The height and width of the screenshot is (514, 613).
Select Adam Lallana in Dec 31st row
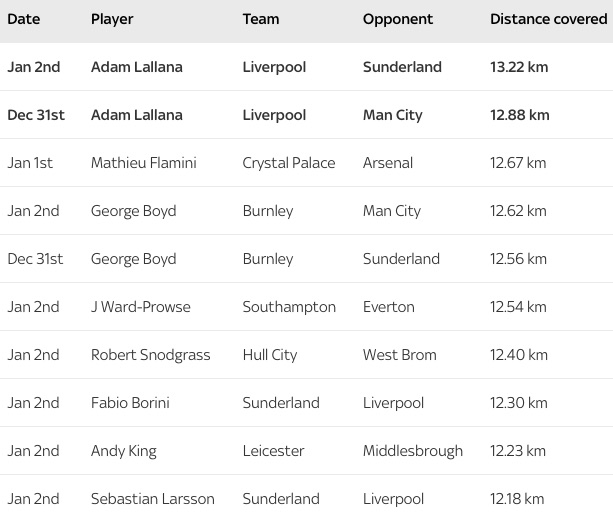[136, 115]
